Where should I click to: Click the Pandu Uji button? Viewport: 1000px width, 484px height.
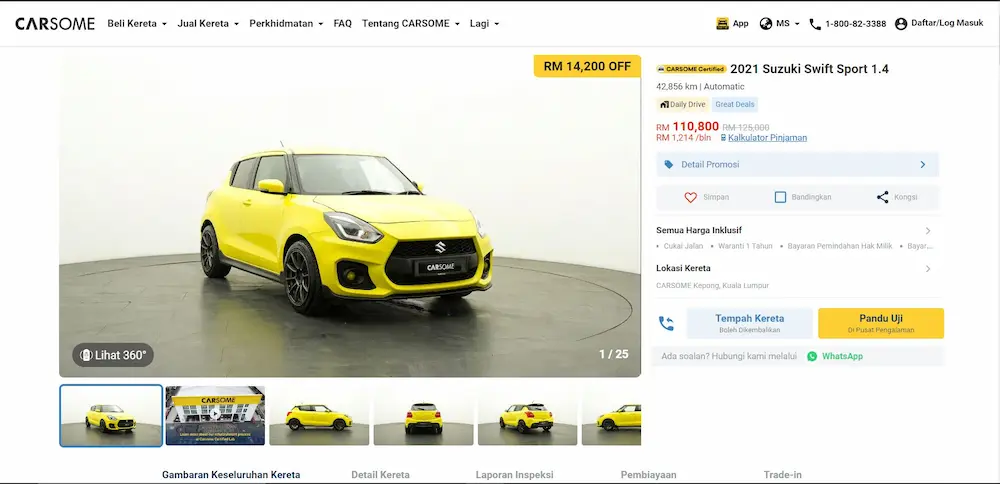881,323
